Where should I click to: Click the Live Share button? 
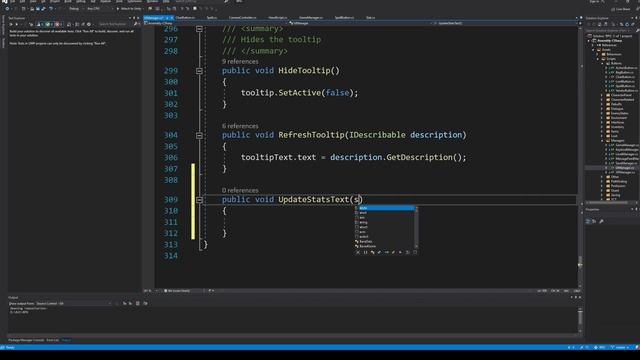[x=621, y=9]
